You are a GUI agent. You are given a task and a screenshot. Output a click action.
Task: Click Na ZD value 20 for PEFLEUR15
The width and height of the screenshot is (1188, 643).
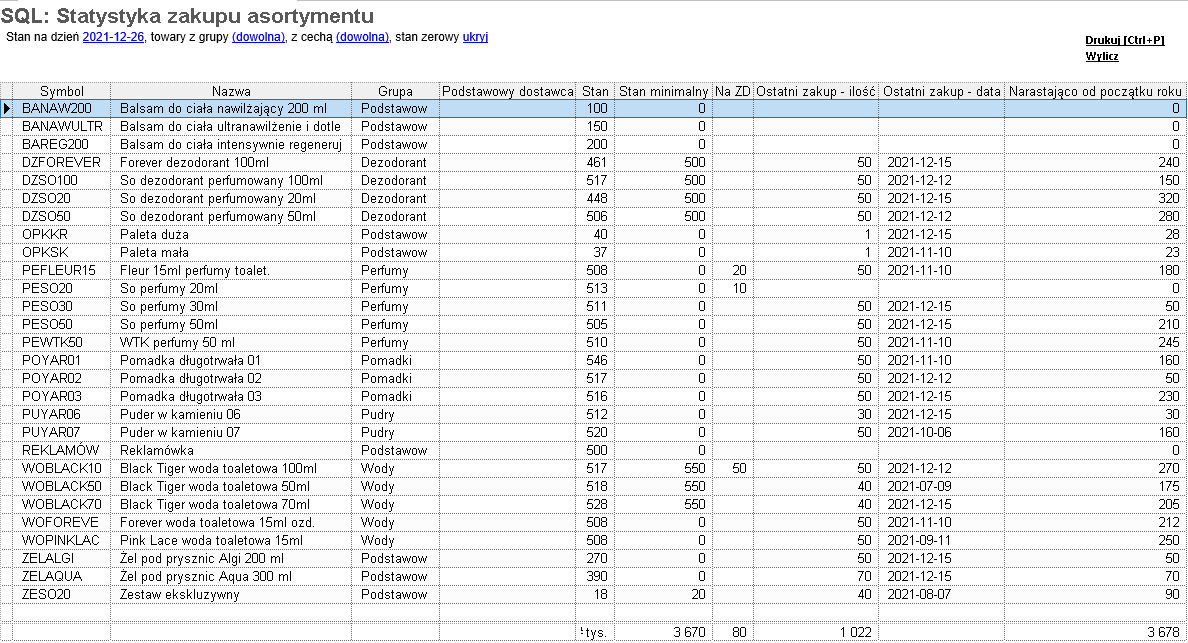pos(733,270)
